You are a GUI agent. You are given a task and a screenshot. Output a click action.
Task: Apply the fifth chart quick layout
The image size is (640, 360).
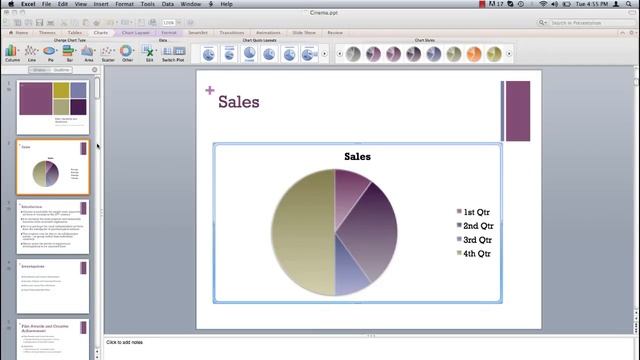[x=289, y=53]
